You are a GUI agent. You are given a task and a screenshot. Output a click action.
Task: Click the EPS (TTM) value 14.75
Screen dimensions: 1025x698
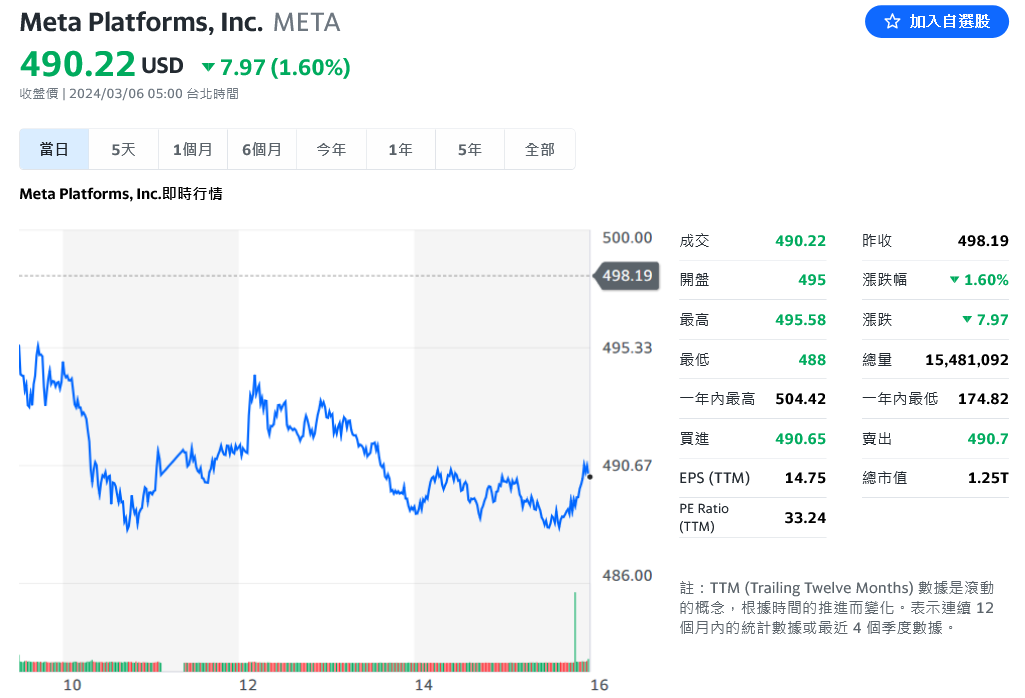coord(805,478)
